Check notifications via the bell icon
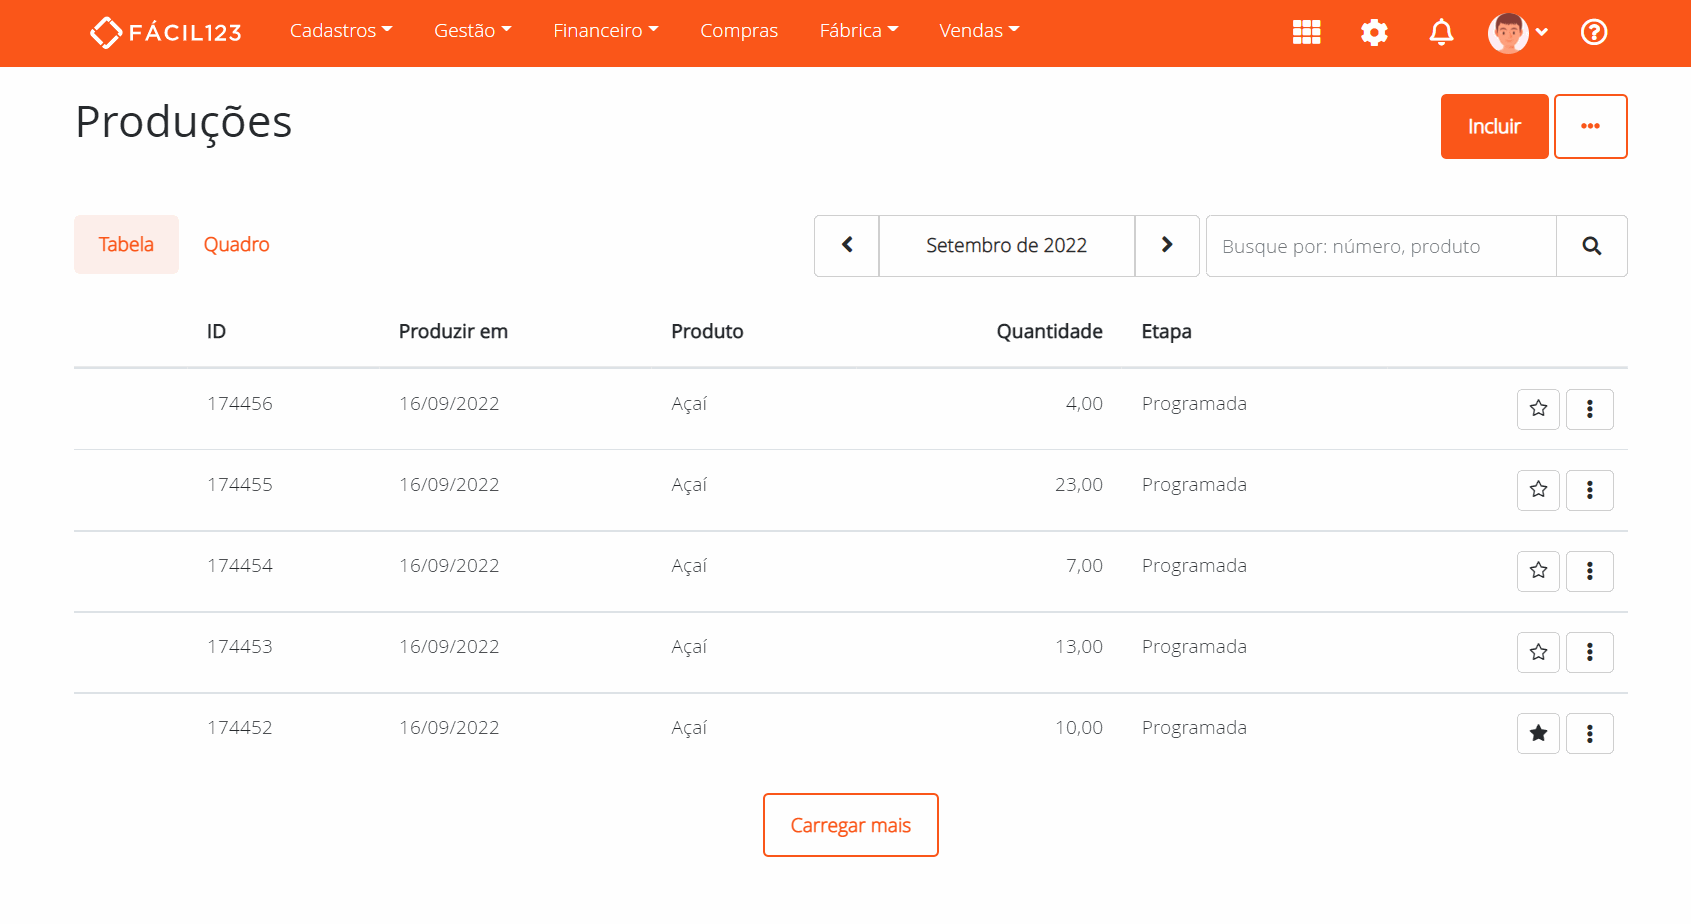 [x=1441, y=32]
